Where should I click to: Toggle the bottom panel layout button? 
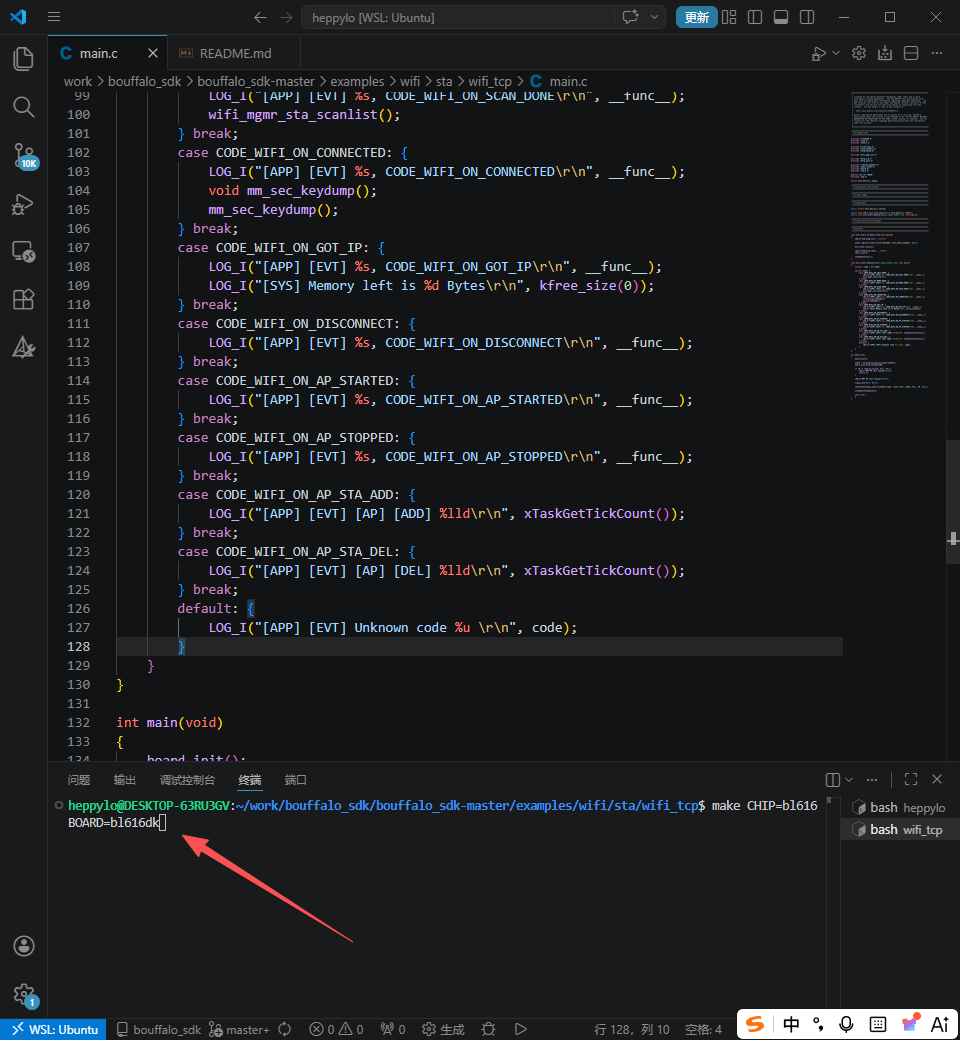781,17
